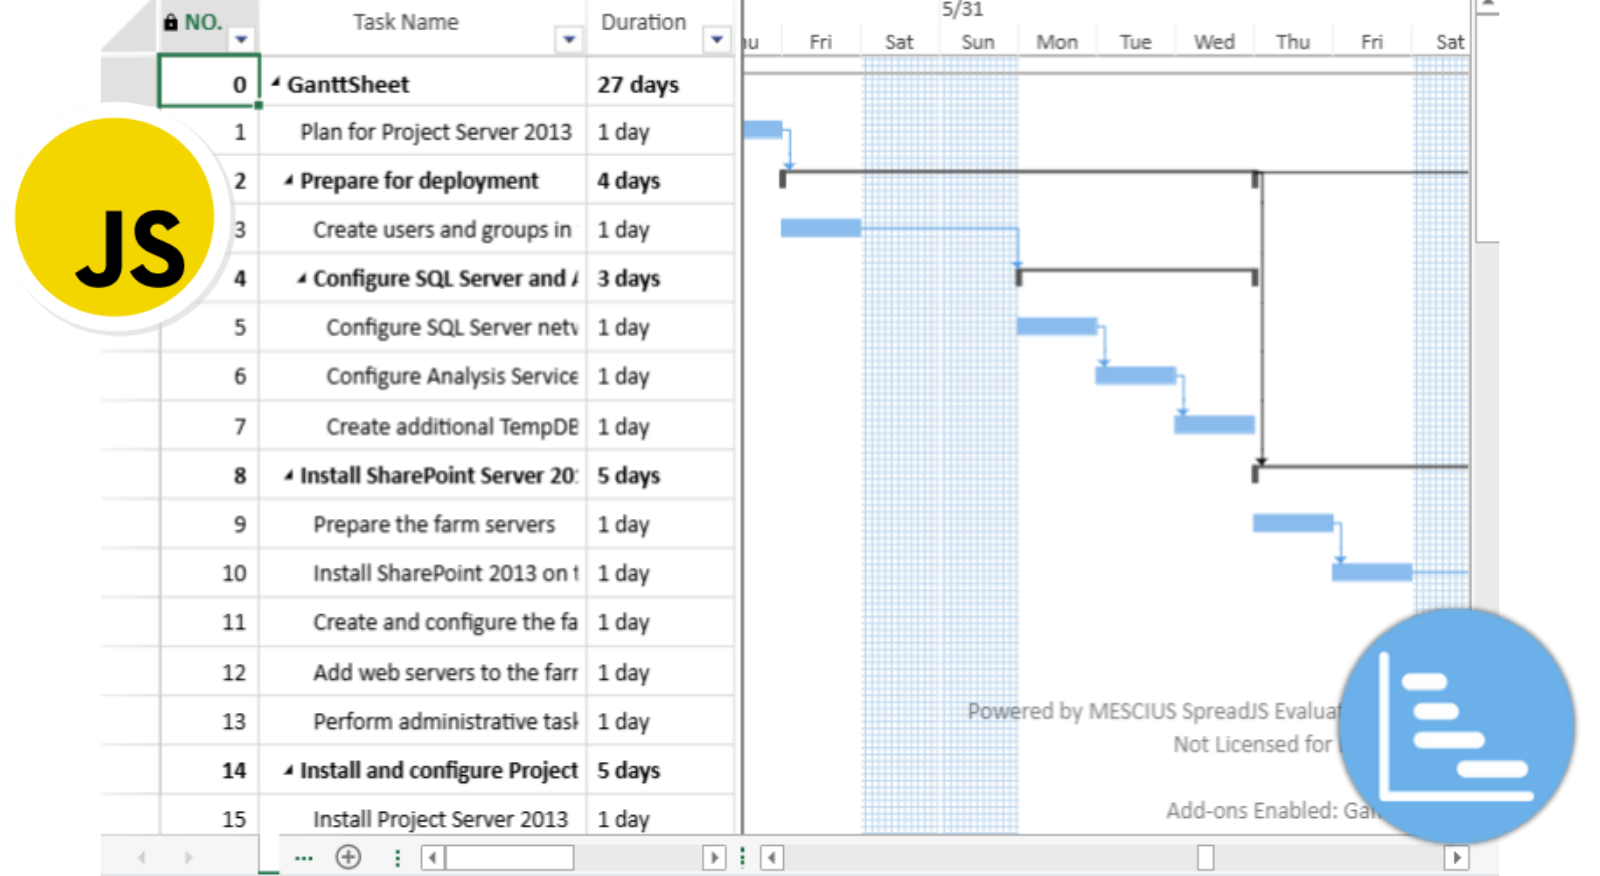The height and width of the screenshot is (876, 1600).
Task: Open the Task Name column filter dropdown
Action: click(x=569, y=40)
